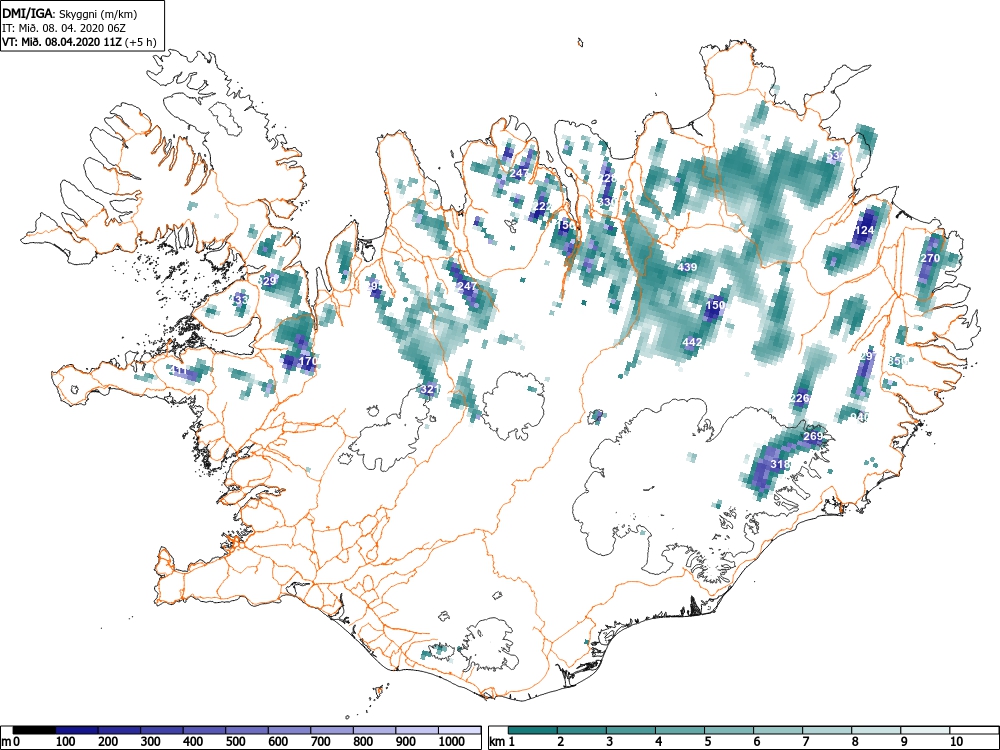Click the 170 visibility value in west
Screen dimensions: 1000x750
tap(308, 362)
